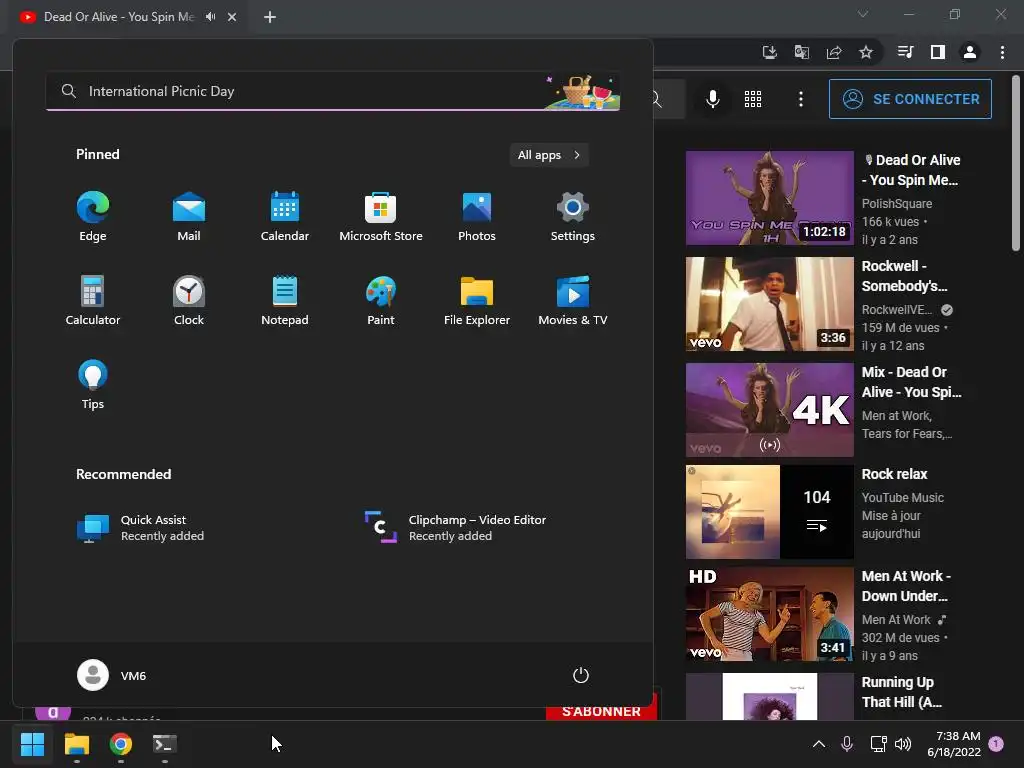The height and width of the screenshot is (768, 1024).
Task: Open the Rock relax title link
Action: tap(894, 474)
